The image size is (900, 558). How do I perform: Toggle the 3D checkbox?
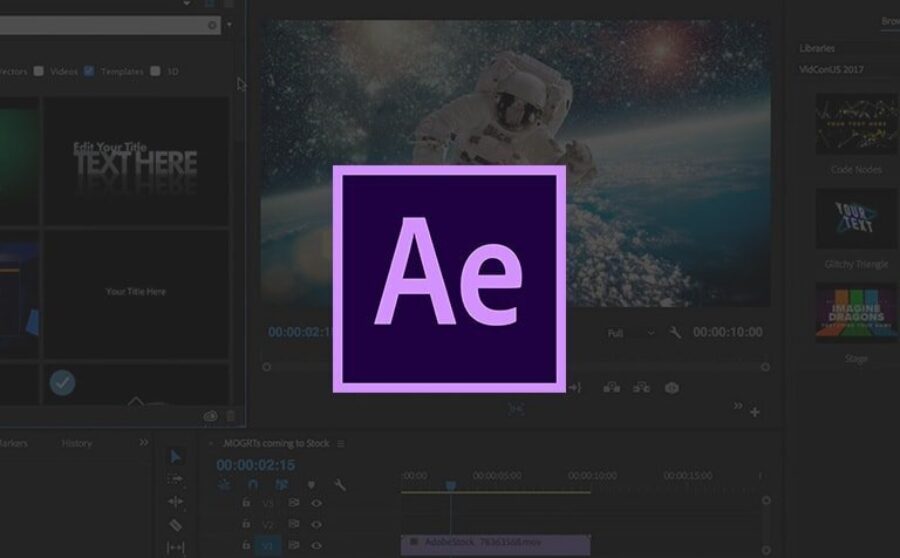[155, 71]
